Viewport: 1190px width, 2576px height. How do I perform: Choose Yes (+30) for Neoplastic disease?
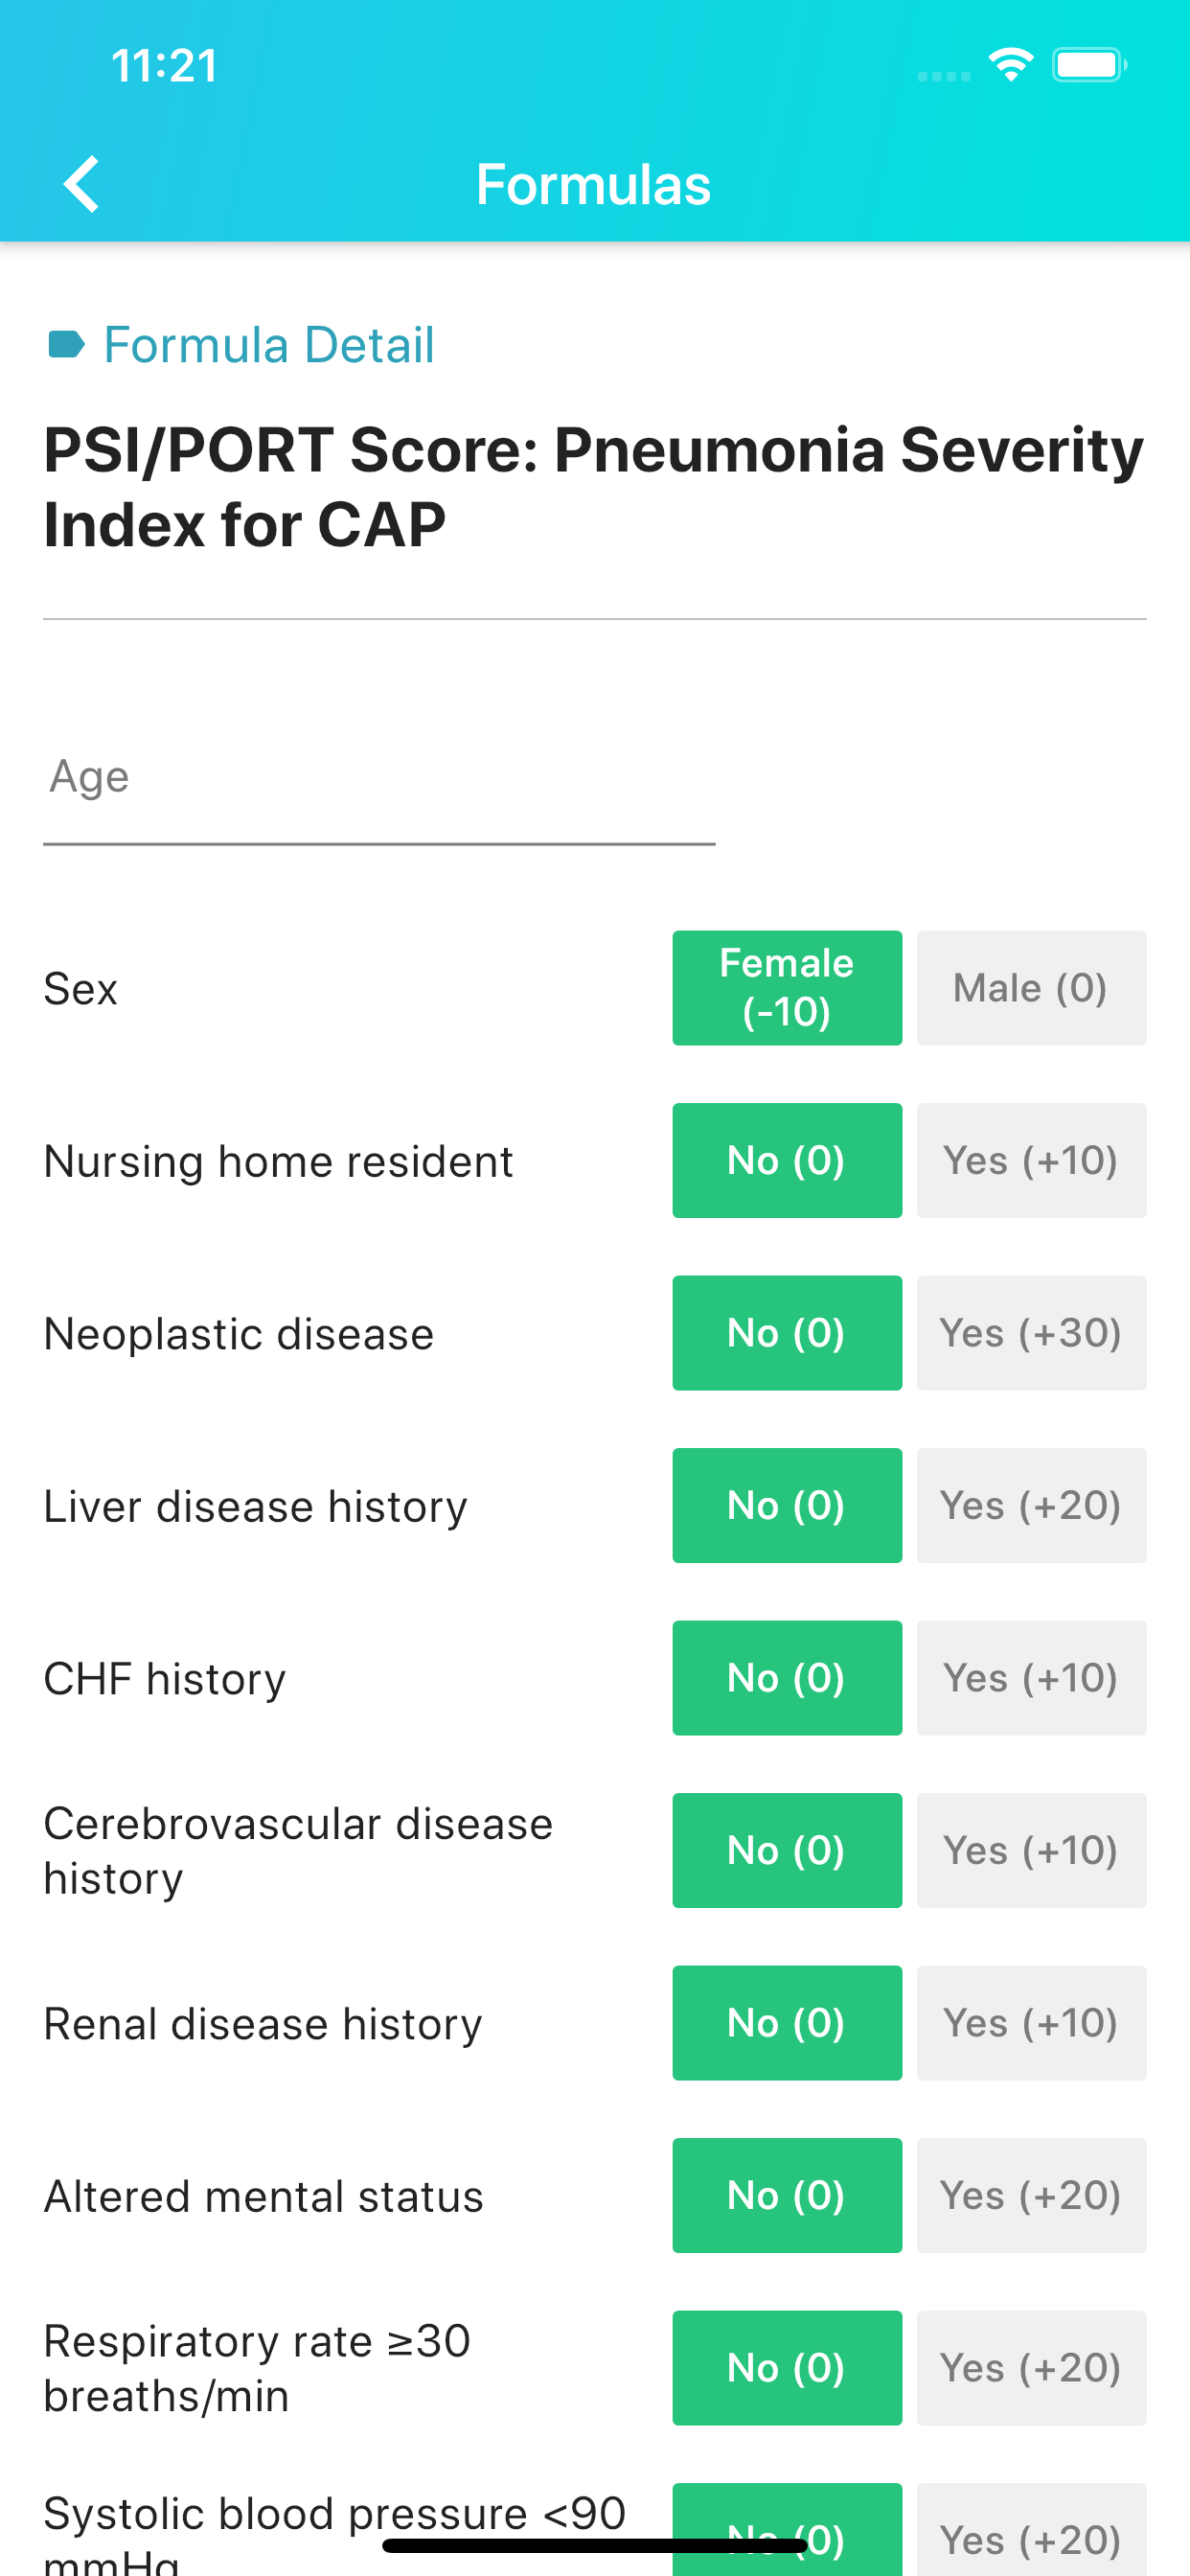coord(1031,1333)
